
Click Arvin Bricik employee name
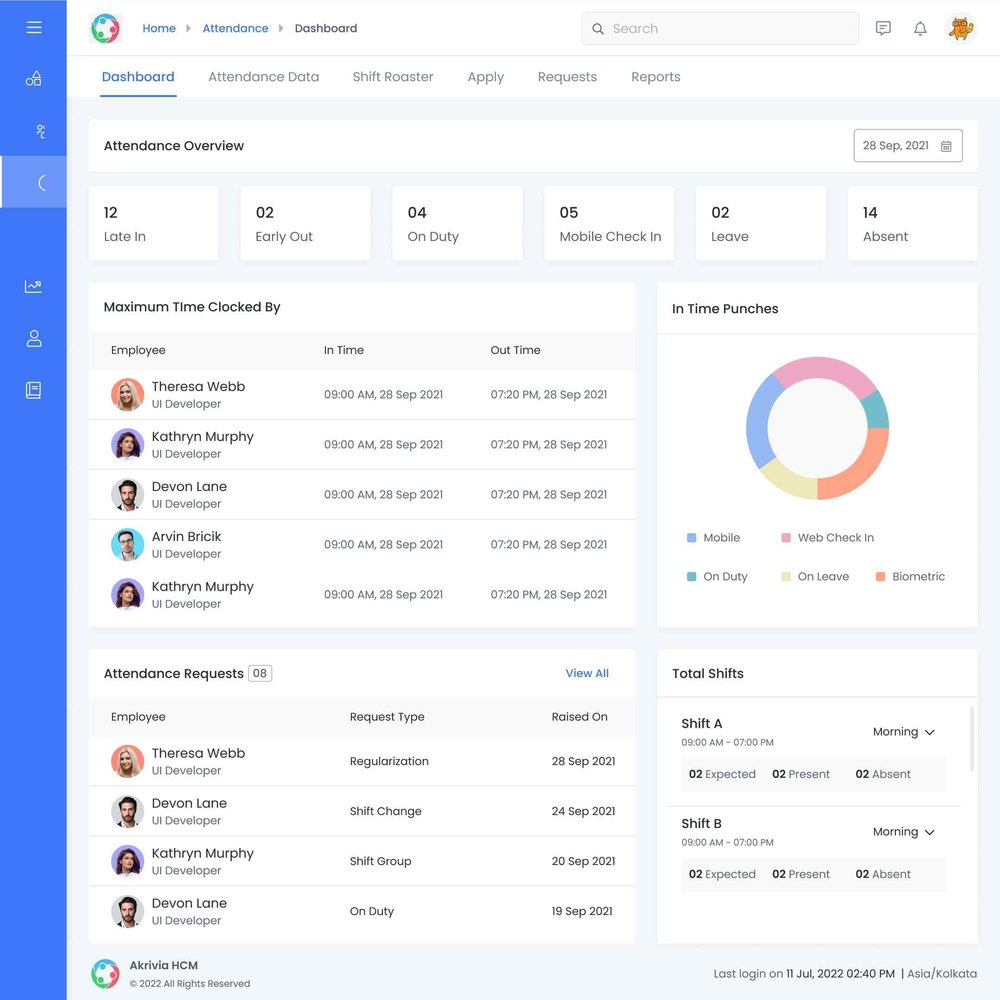pyautogui.click(x=186, y=537)
